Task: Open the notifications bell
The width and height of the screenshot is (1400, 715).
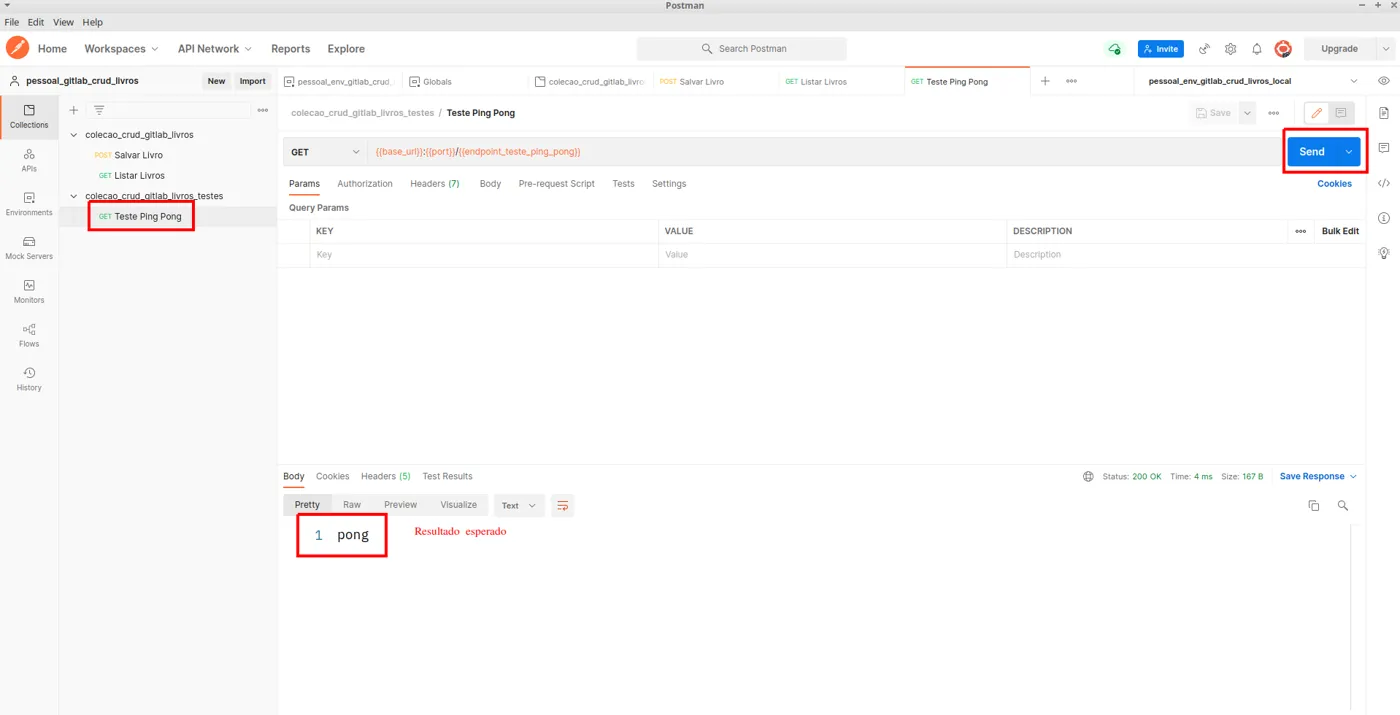Action: coord(1257,49)
